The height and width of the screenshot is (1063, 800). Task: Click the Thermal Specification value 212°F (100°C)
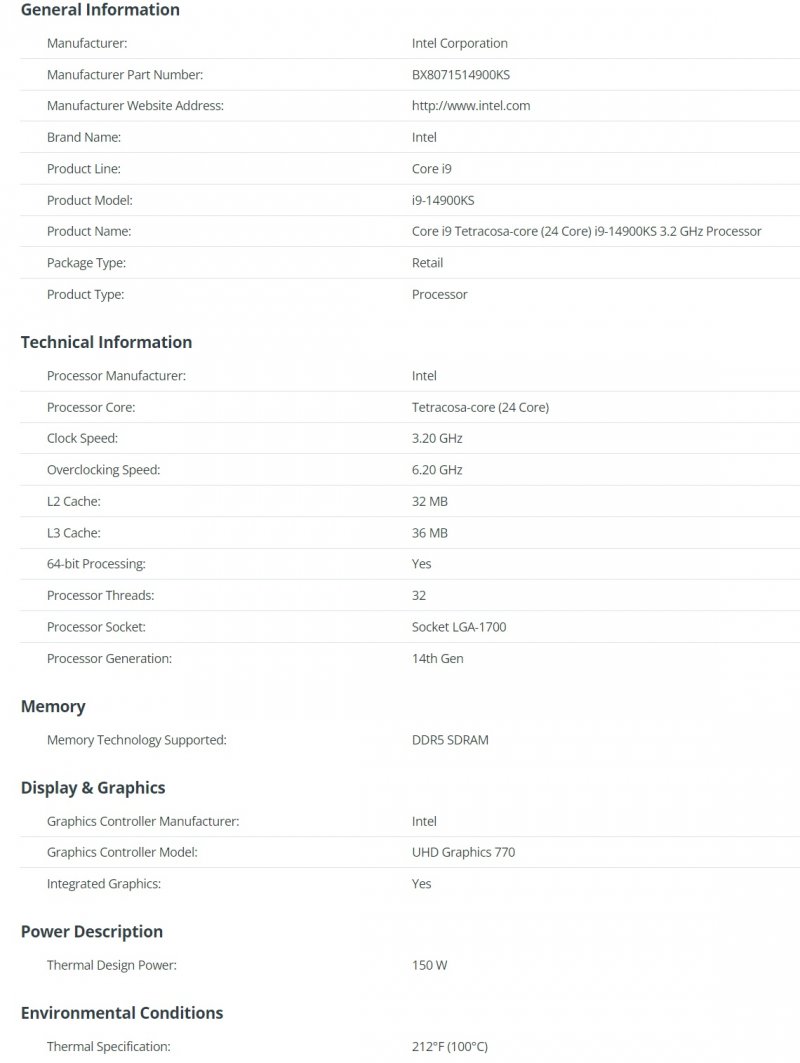click(x=450, y=1047)
